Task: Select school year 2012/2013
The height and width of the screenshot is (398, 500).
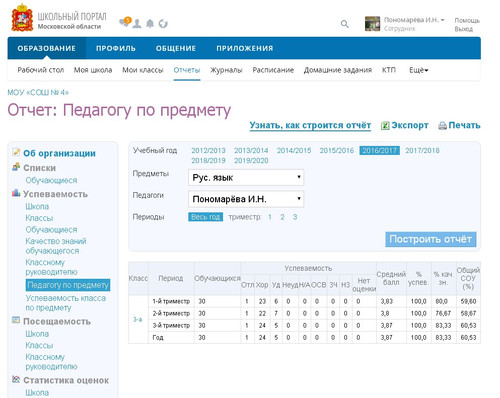Action: click(x=208, y=151)
